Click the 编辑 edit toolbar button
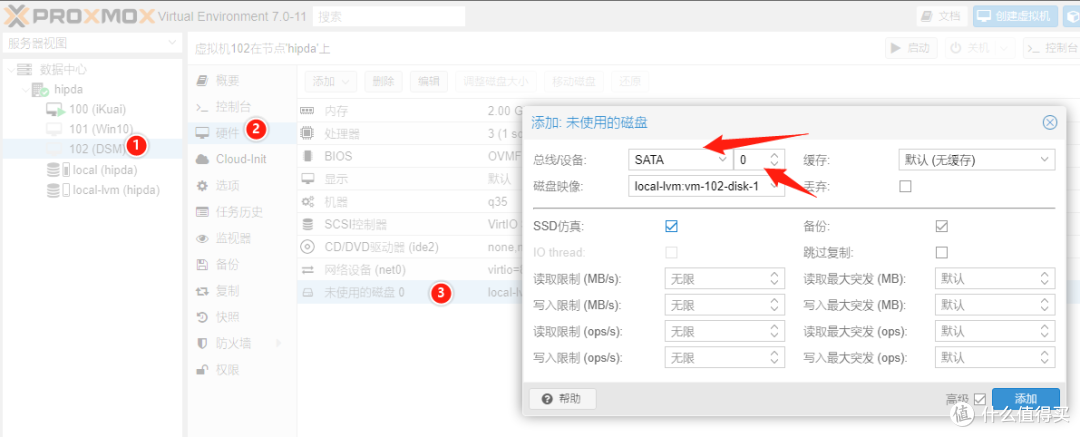This screenshot has width=1080, height=437. click(x=429, y=81)
